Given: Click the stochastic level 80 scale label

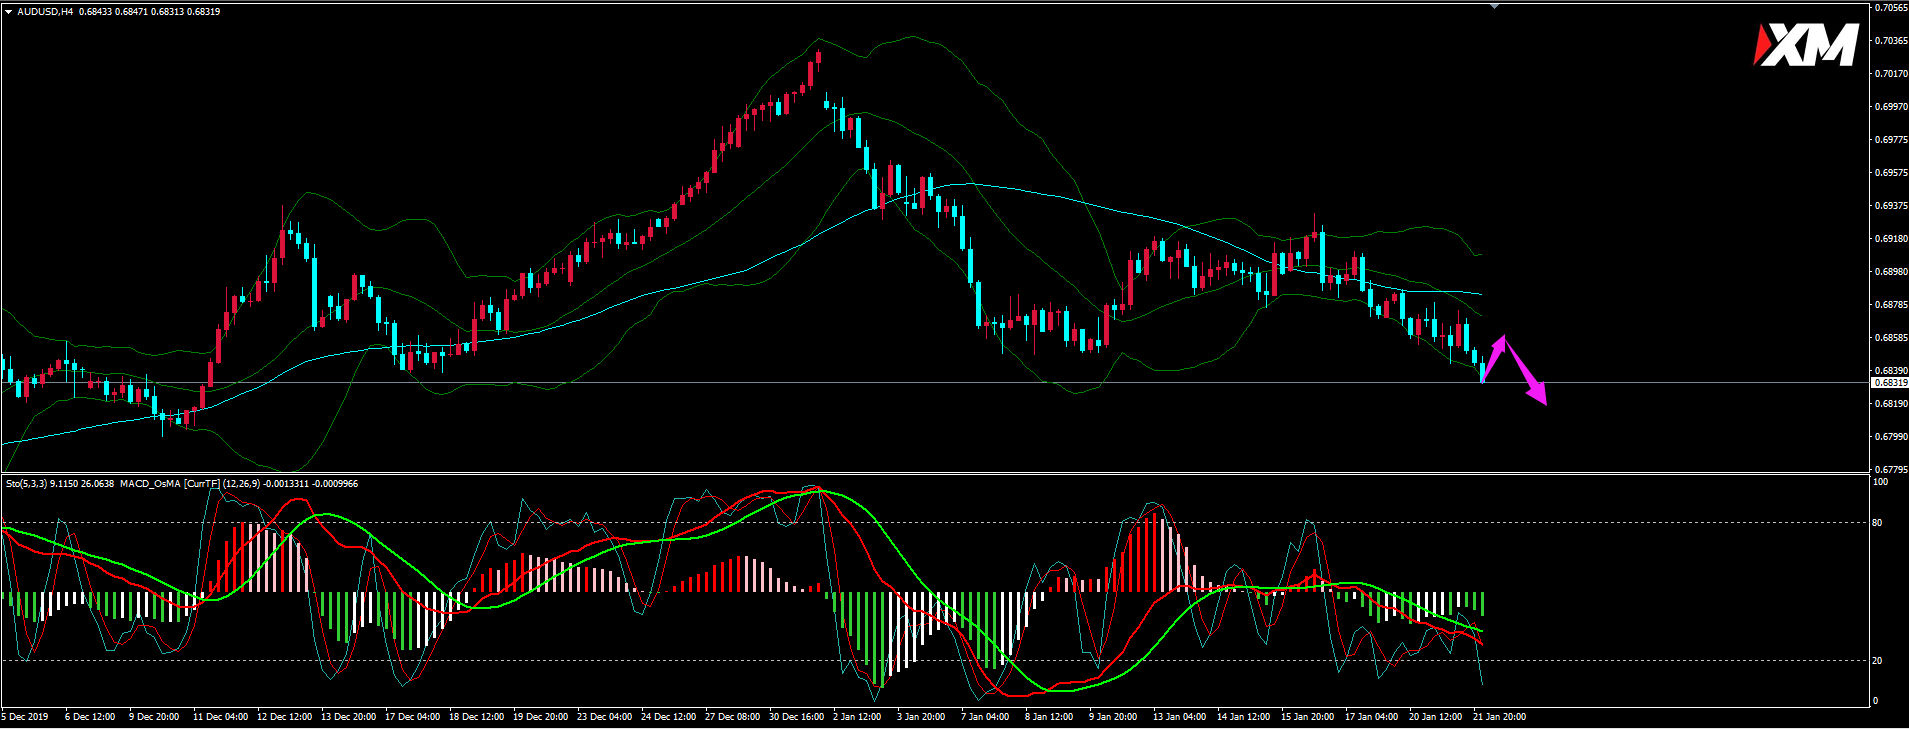Looking at the screenshot, I should (x=1877, y=523).
